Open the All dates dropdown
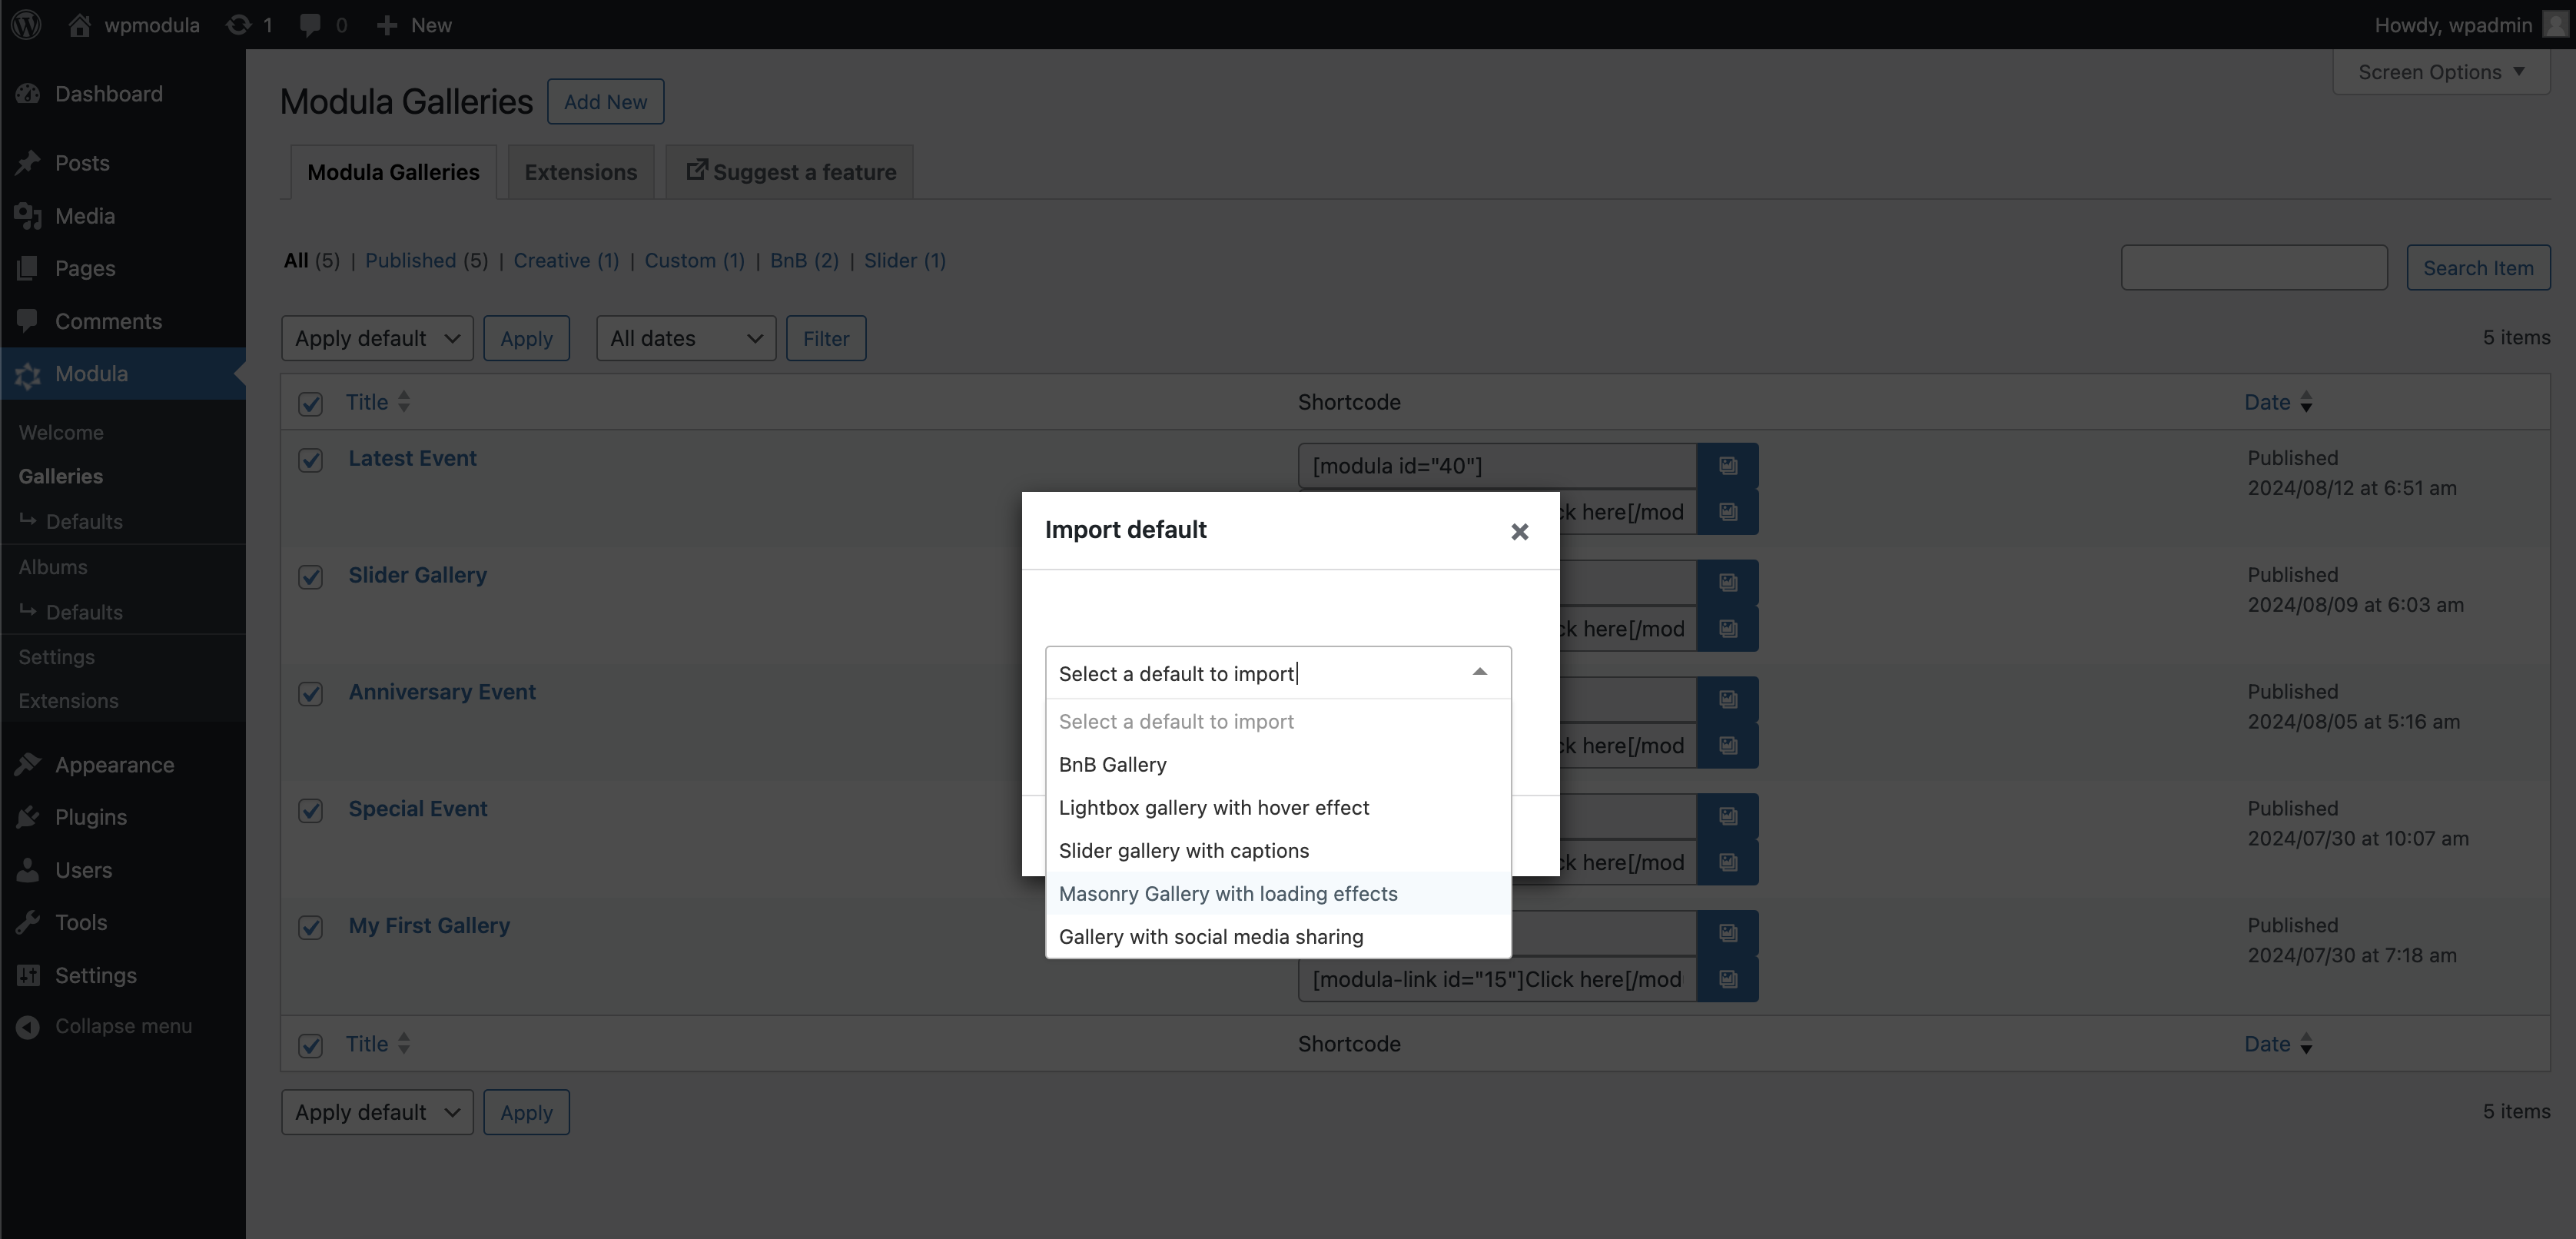This screenshot has height=1239, width=2576. click(x=685, y=338)
